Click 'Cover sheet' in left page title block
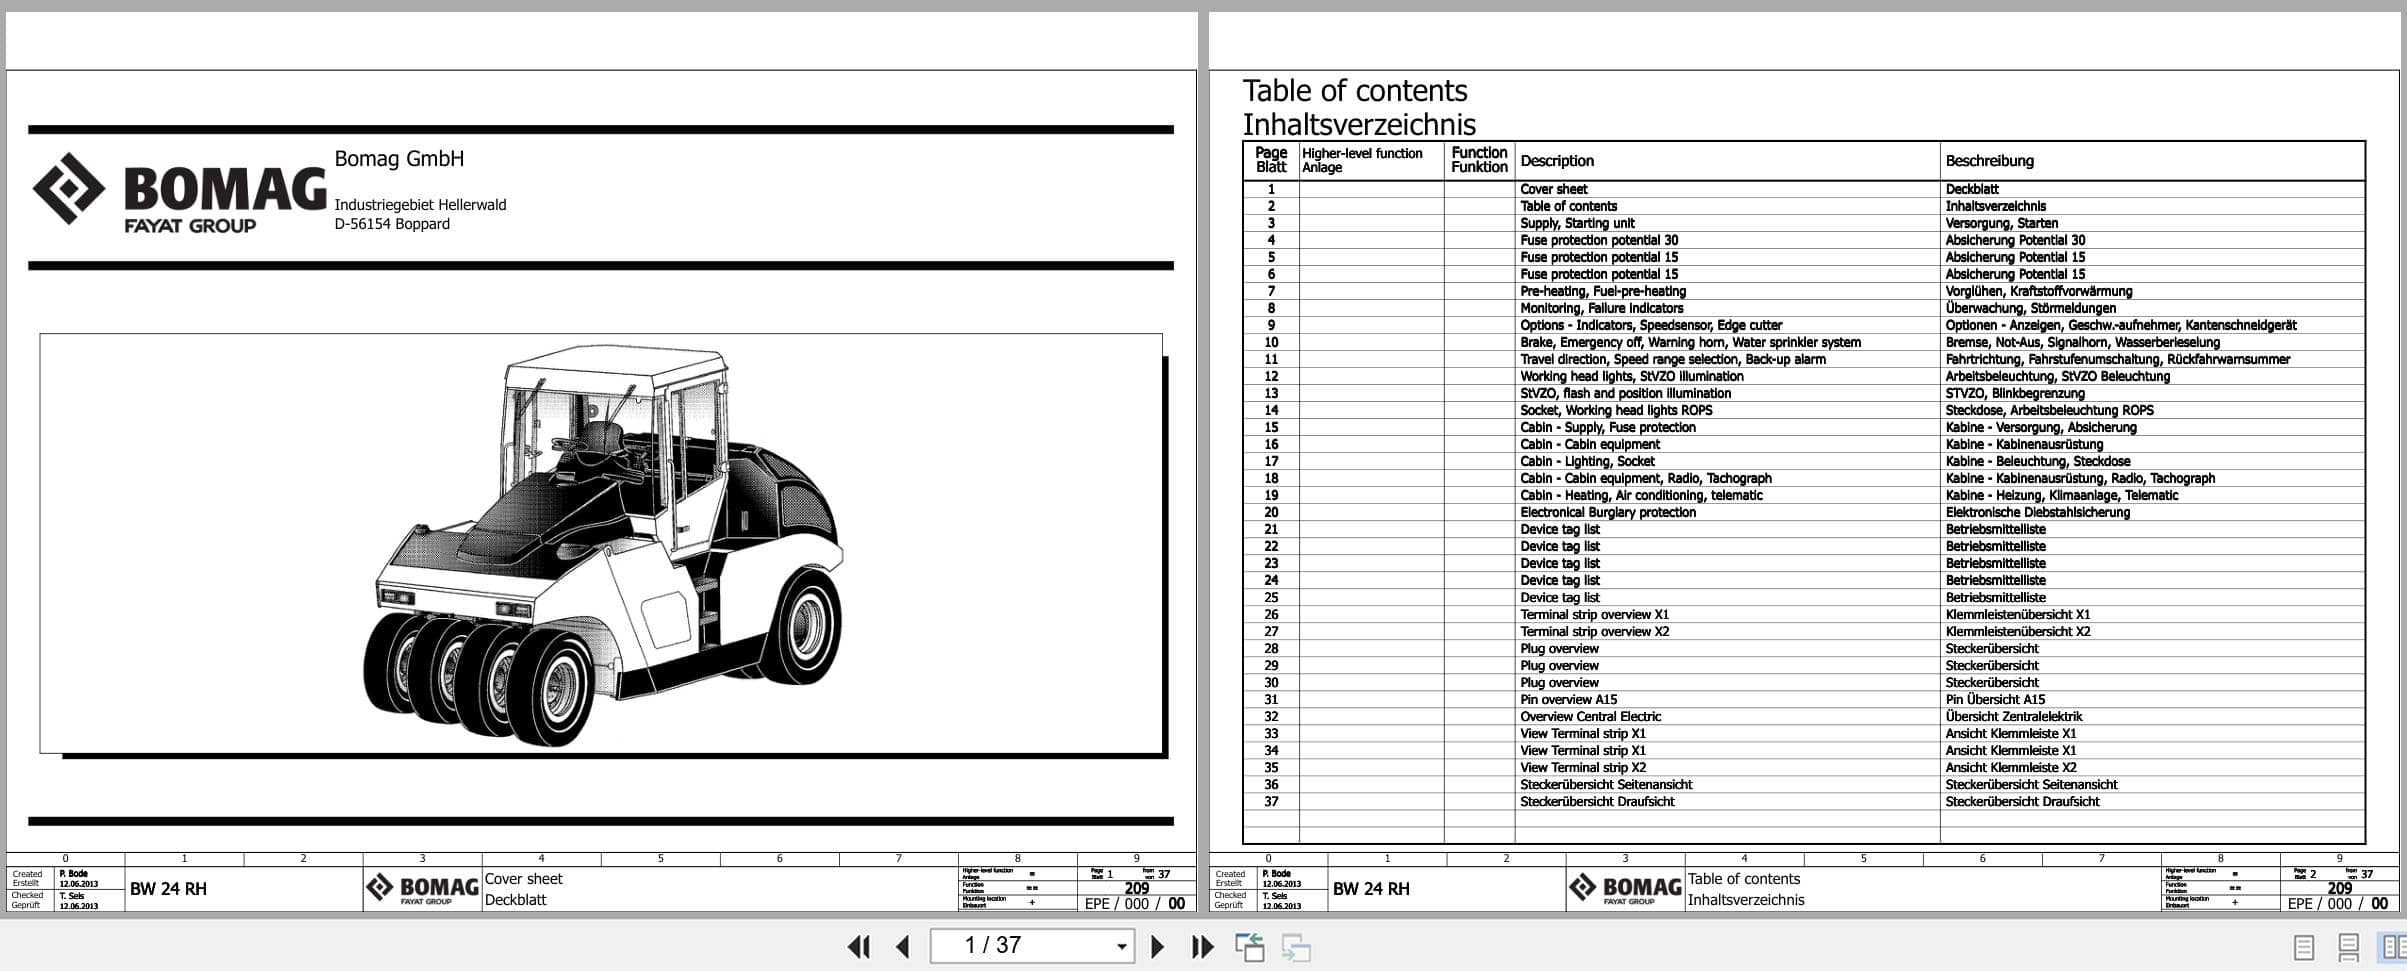This screenshot has height=971, width=2407. tap(523, 879)
